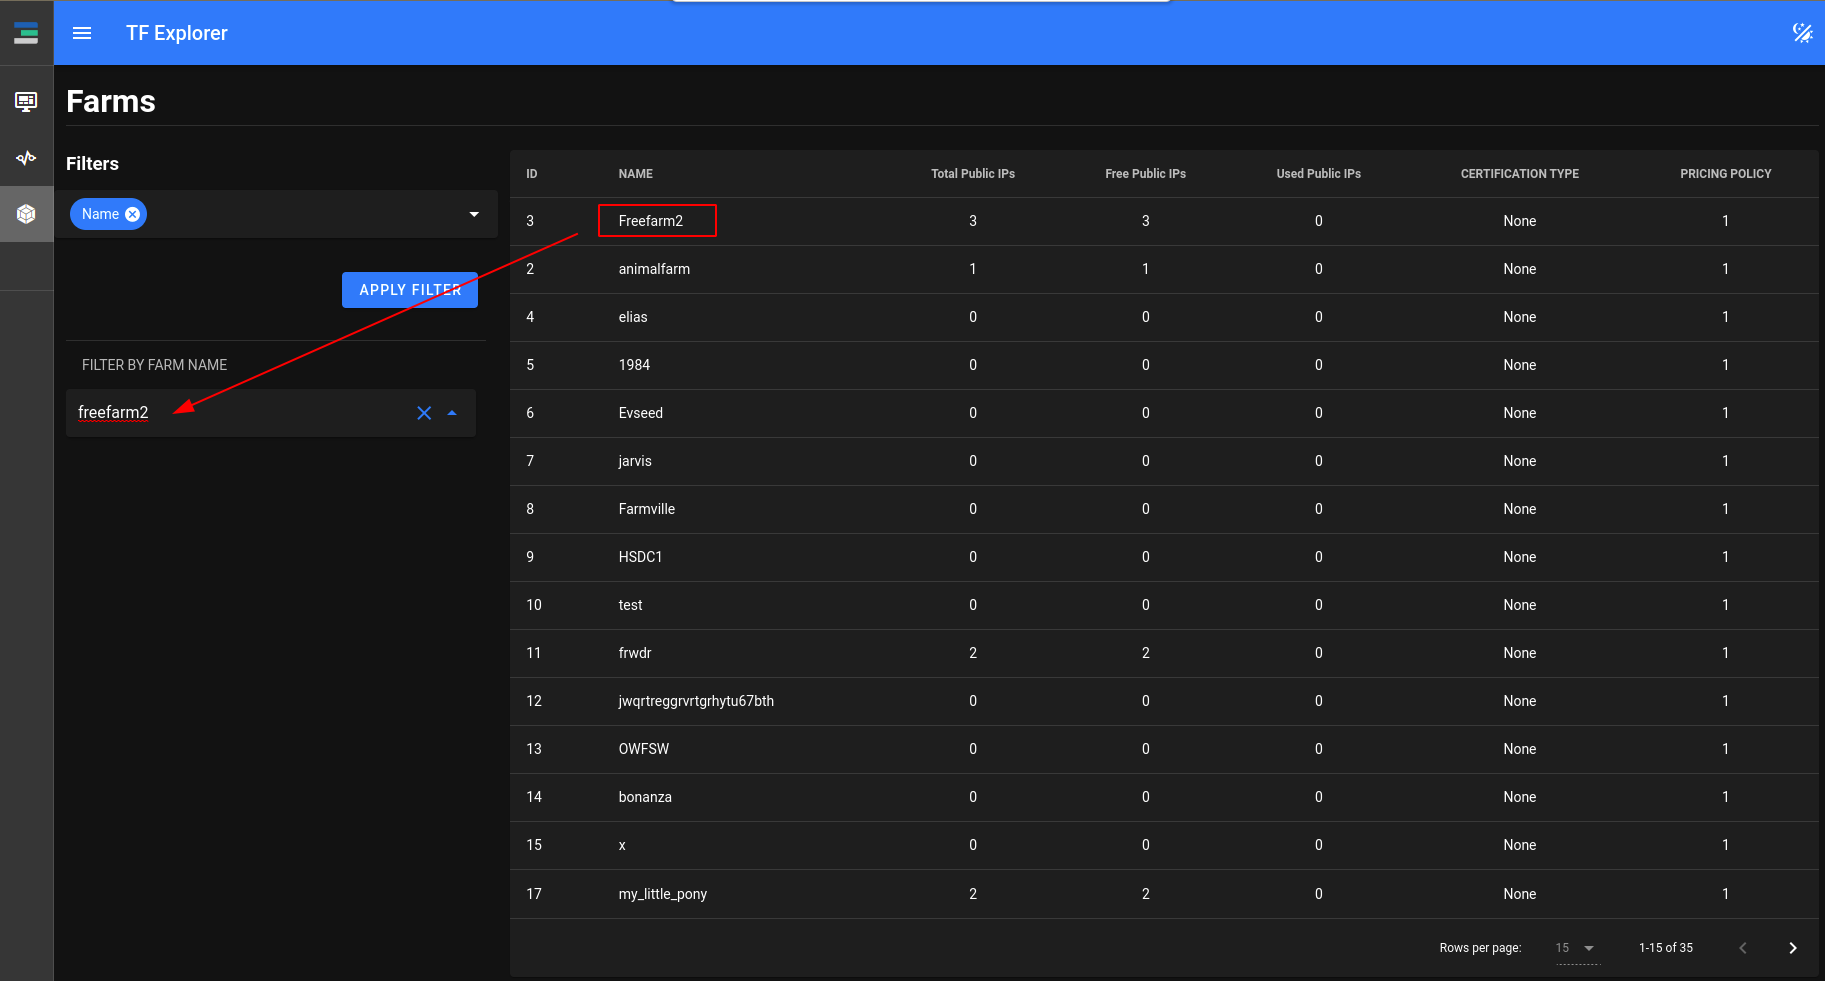The height and width of the screenshot is (981, 1825).
Task: Click the highlighted Freefarm2 row entry
Action: 657,220
